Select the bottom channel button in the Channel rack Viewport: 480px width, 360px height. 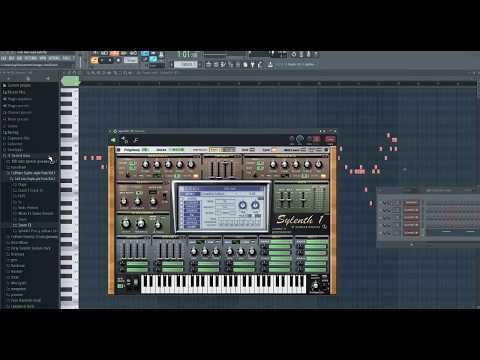pos(411,233)
